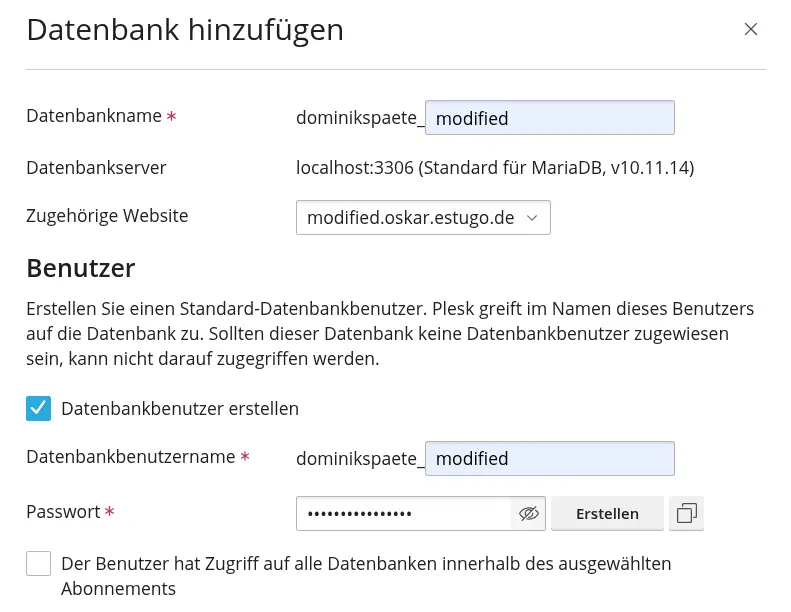
Task: Show the hidden password with eye icon
Action: [x=529, y=514]
